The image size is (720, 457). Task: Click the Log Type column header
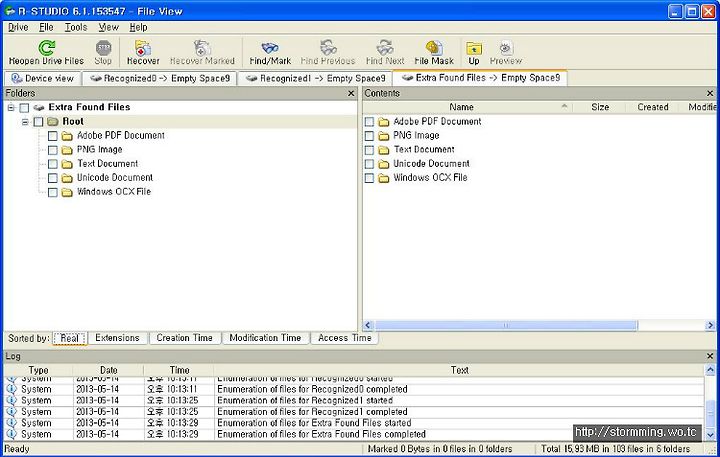point(38,370)
